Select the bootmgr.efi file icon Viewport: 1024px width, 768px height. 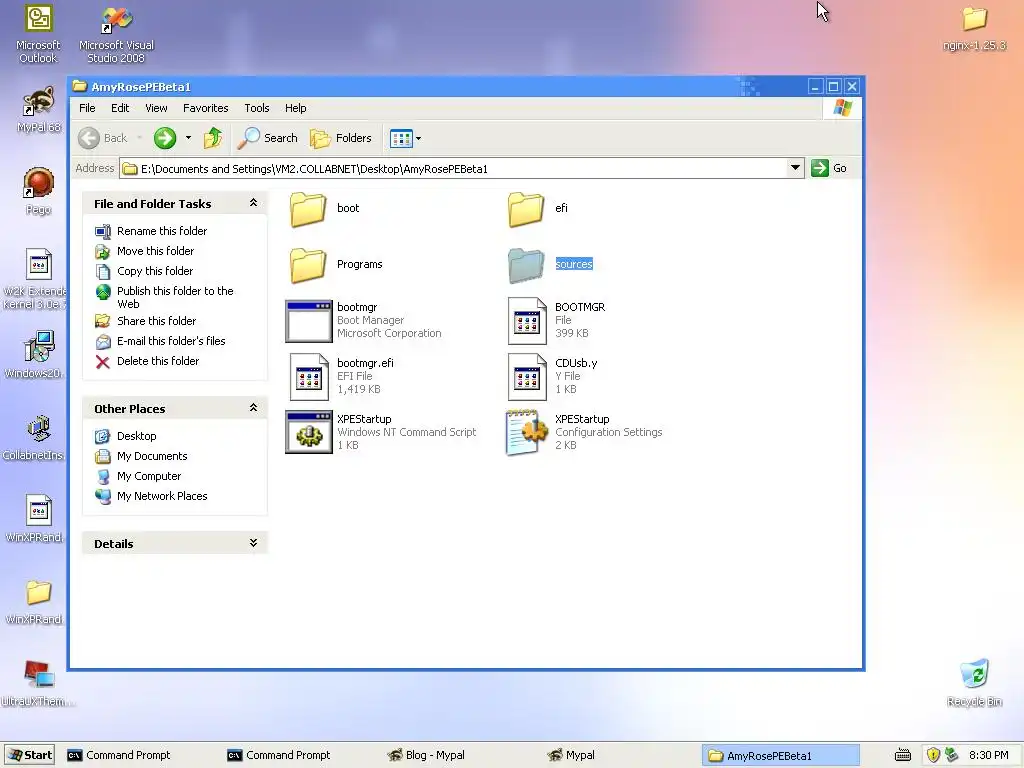click(309, 377)
